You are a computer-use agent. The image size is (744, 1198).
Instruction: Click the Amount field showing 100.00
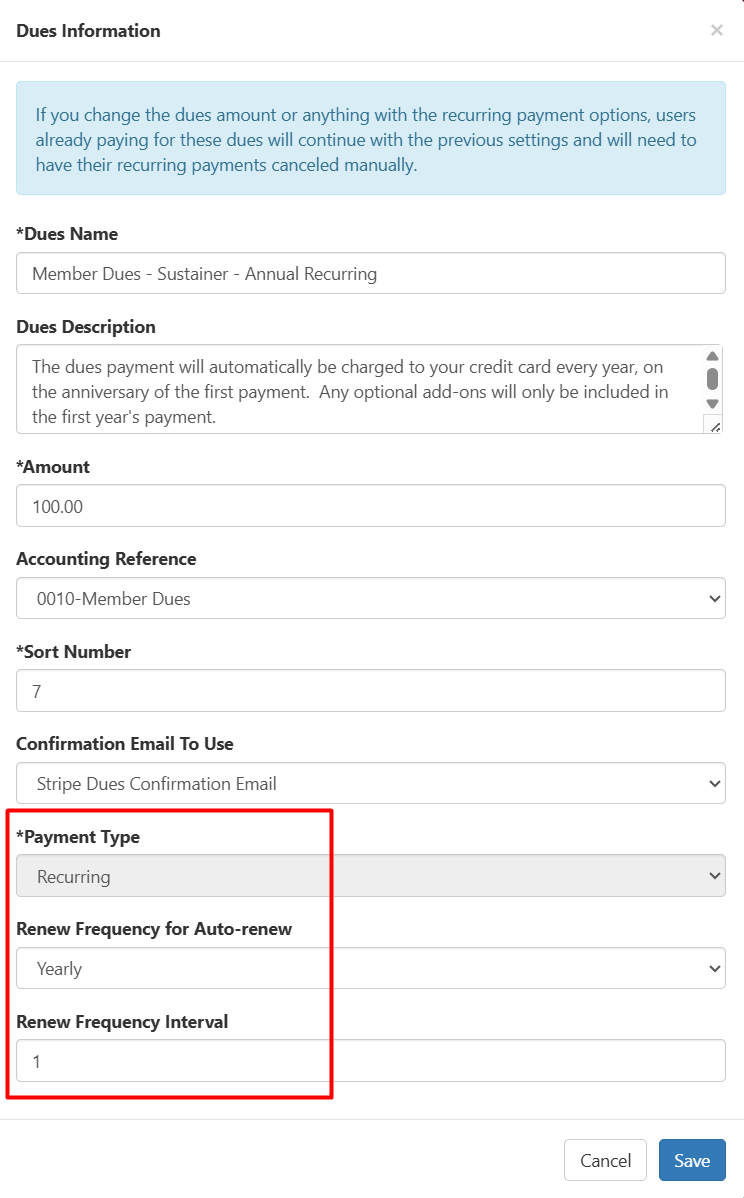pos(370,506)
